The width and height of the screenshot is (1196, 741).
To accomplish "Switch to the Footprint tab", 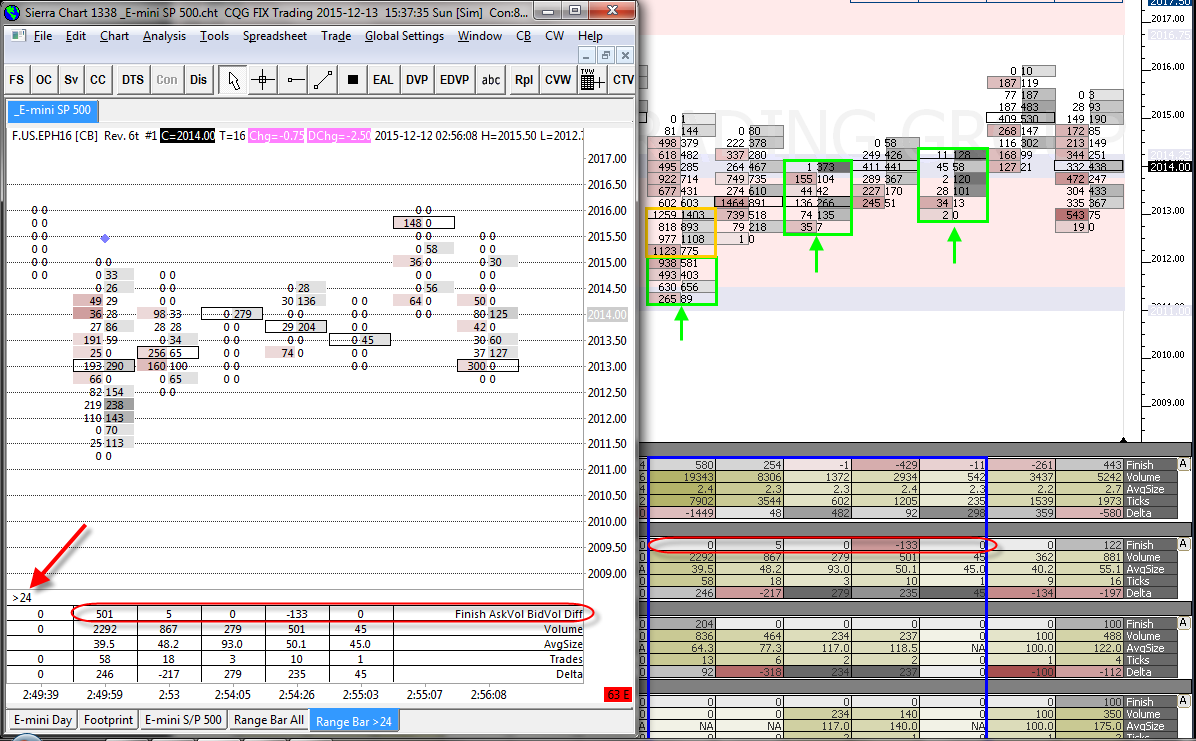I will click(108, 720).
